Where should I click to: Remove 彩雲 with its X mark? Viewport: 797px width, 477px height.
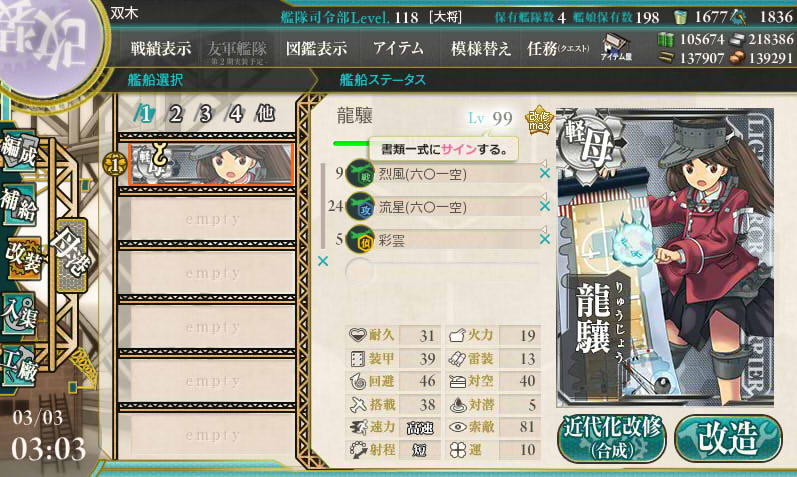pyautogui.click(x=545, y=239)
